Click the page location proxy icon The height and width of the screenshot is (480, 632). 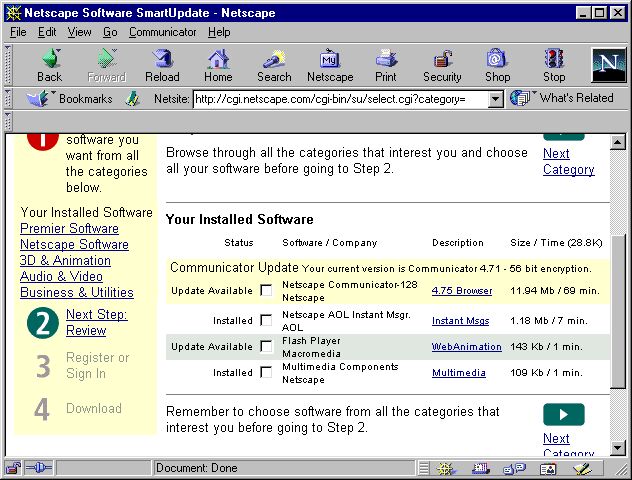[x=133, y=99]
